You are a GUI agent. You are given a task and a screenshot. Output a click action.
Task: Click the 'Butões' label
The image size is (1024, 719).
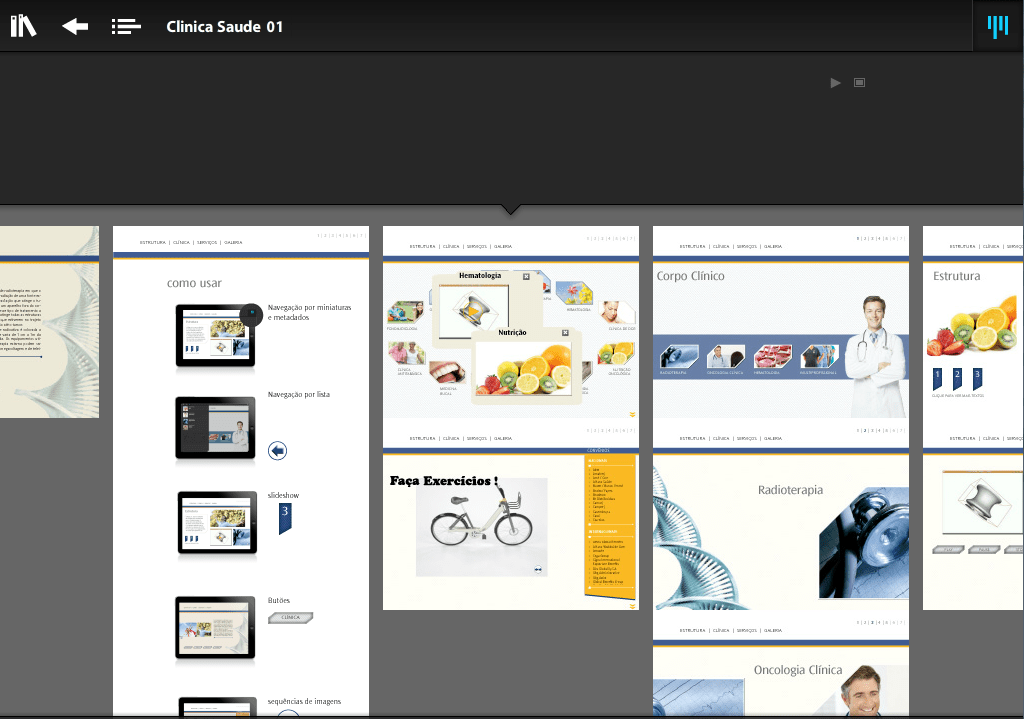279,600
